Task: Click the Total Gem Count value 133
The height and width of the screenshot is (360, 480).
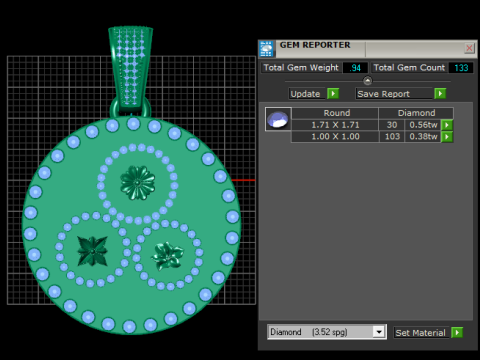Action: click(x=461, y=68)
